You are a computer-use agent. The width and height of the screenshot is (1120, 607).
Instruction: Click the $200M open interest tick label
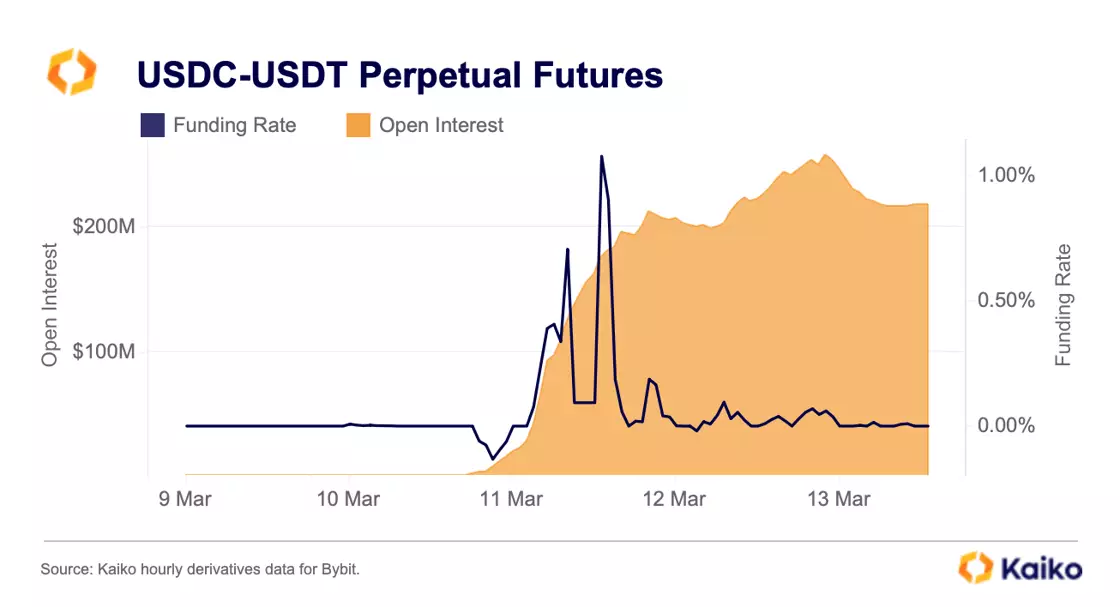[x=104, y=227]
